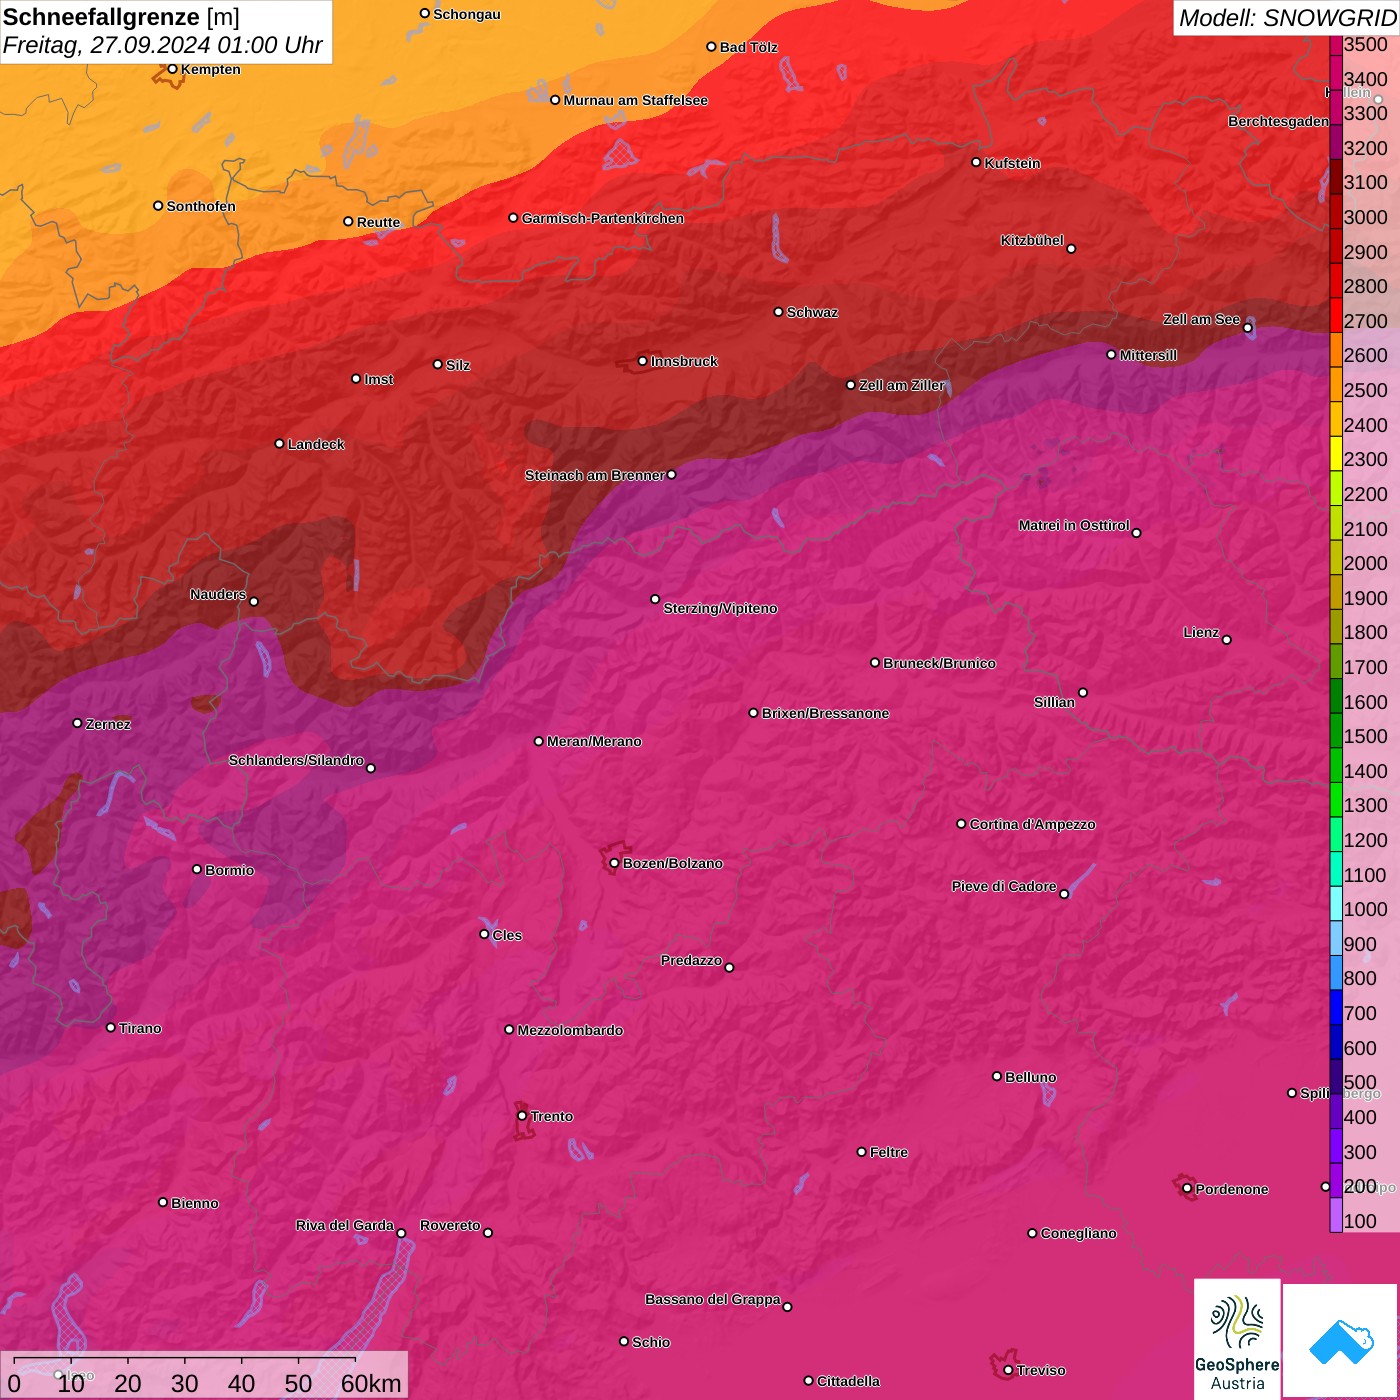Click the date Freitag, 27.09.2024 01:00 Uhr
Screen dimensions: 1400x1400
163,45
